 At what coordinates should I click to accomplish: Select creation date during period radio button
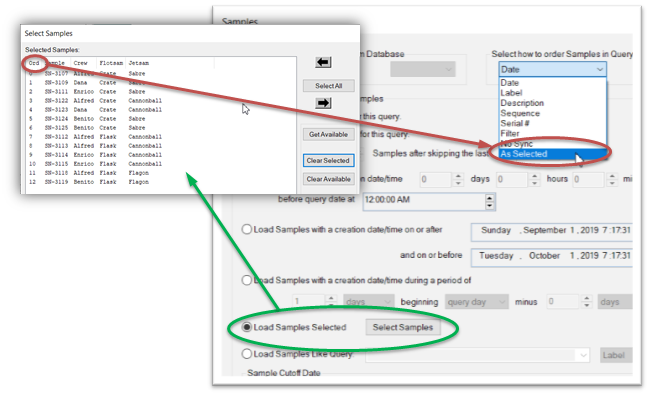247,280
